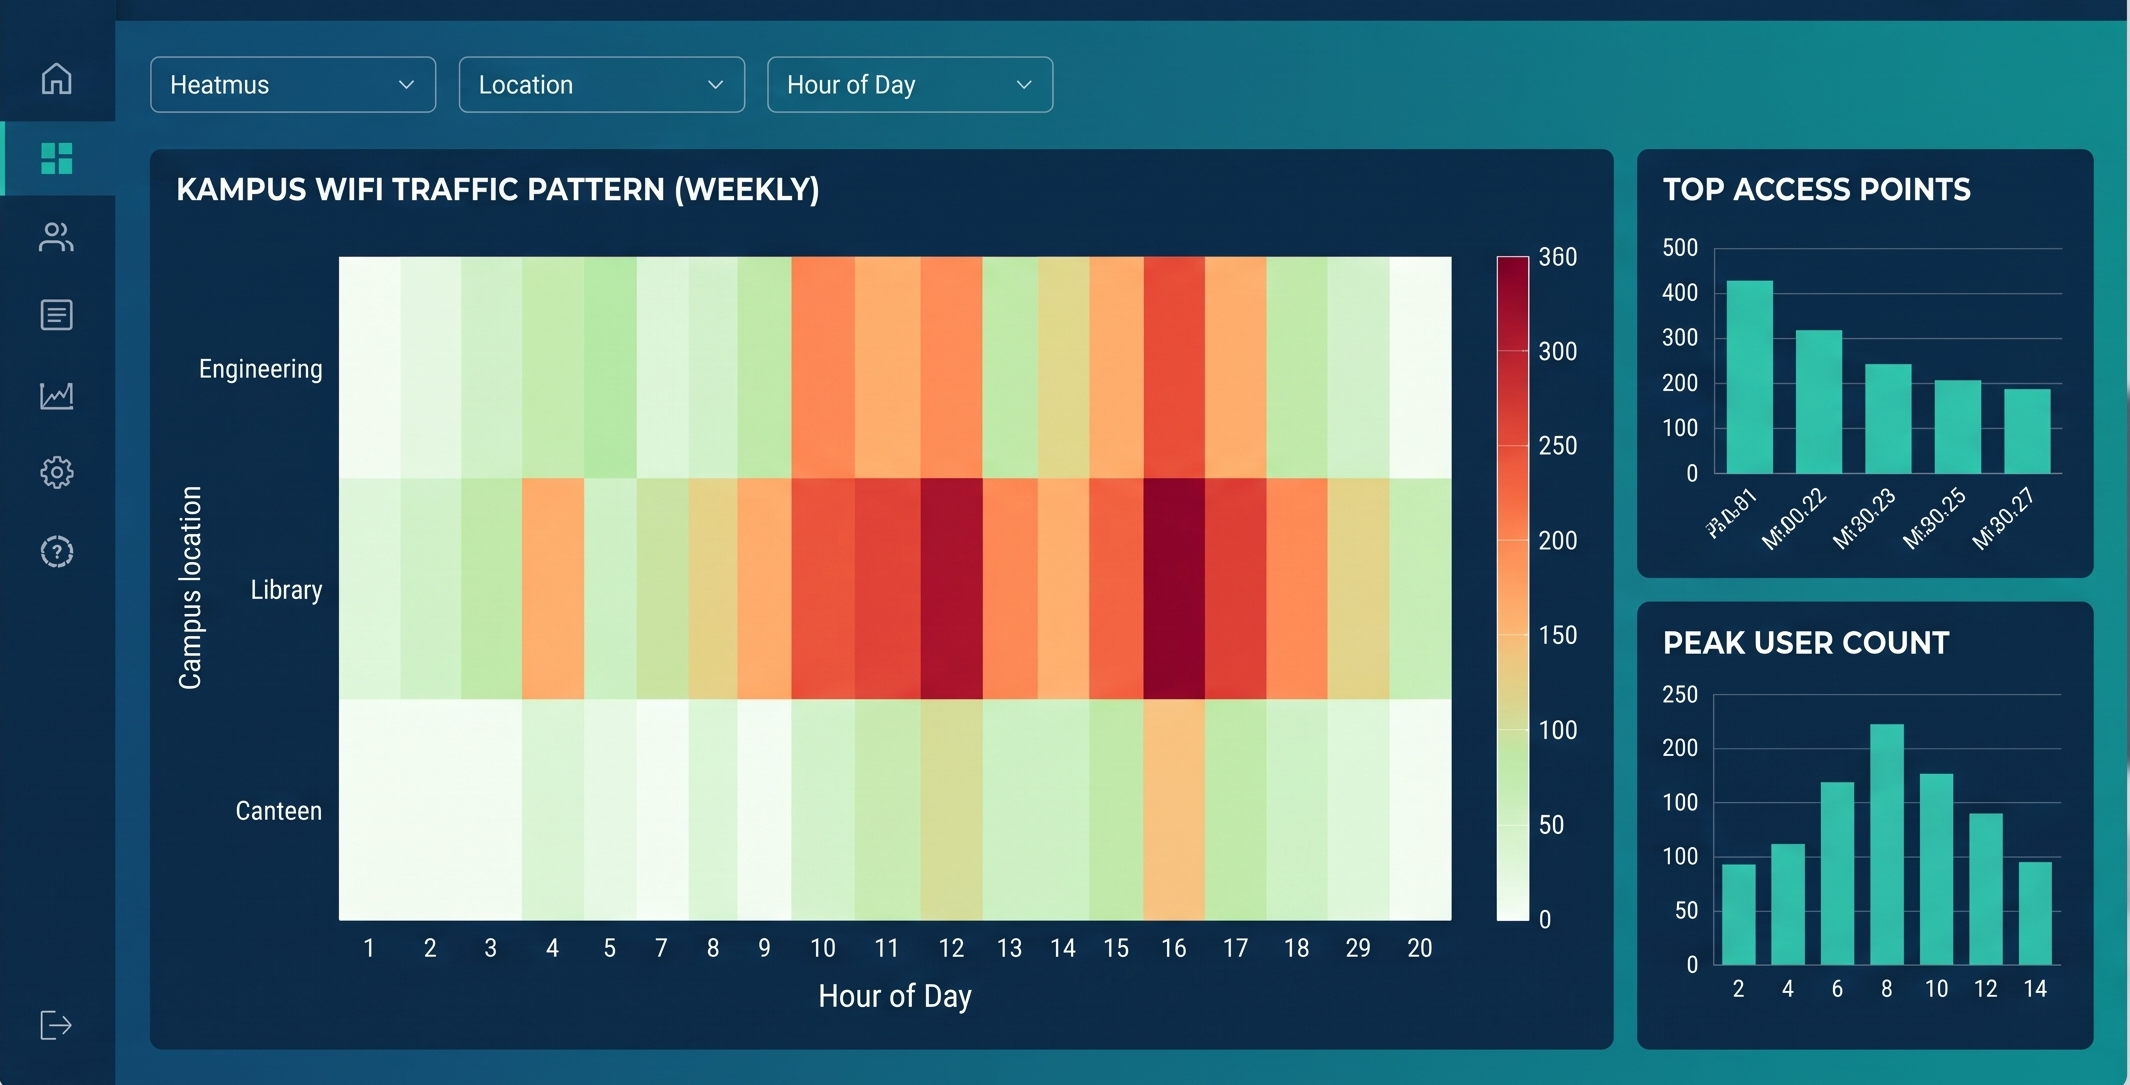The width and height of the screenshot is (2130, 1085).
Task: Click the 250 label on Peak User Count axis
Action: pyautogui.click(x=1680, y=694)
